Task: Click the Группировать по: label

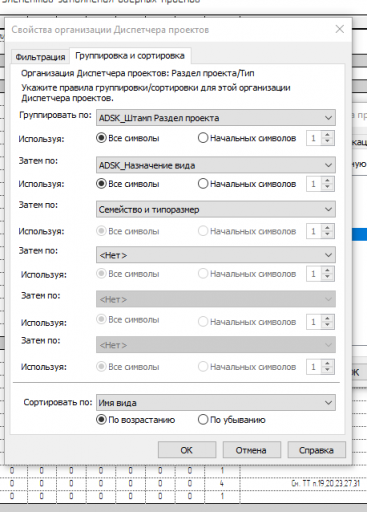Action: pyautogui.click(x=55, y=115)
